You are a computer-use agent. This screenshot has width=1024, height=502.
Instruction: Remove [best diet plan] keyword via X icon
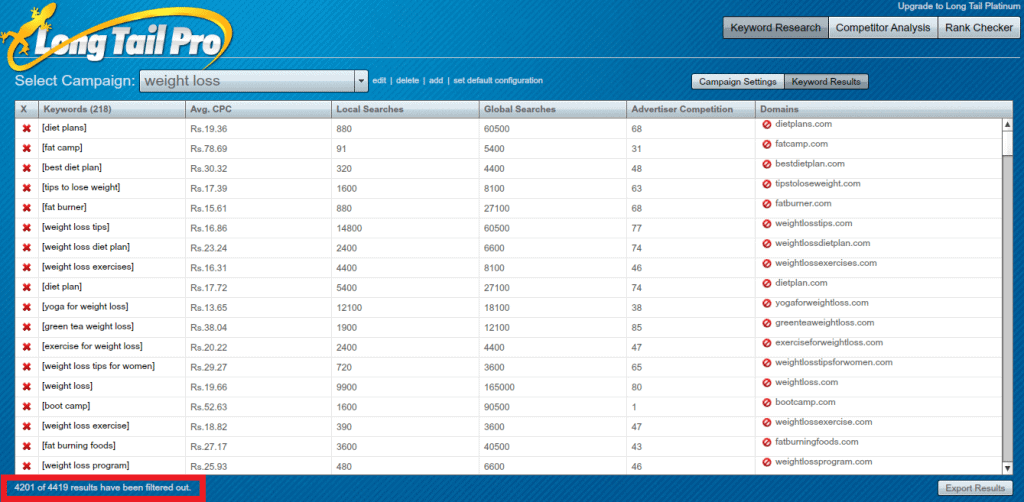[27, 168]
